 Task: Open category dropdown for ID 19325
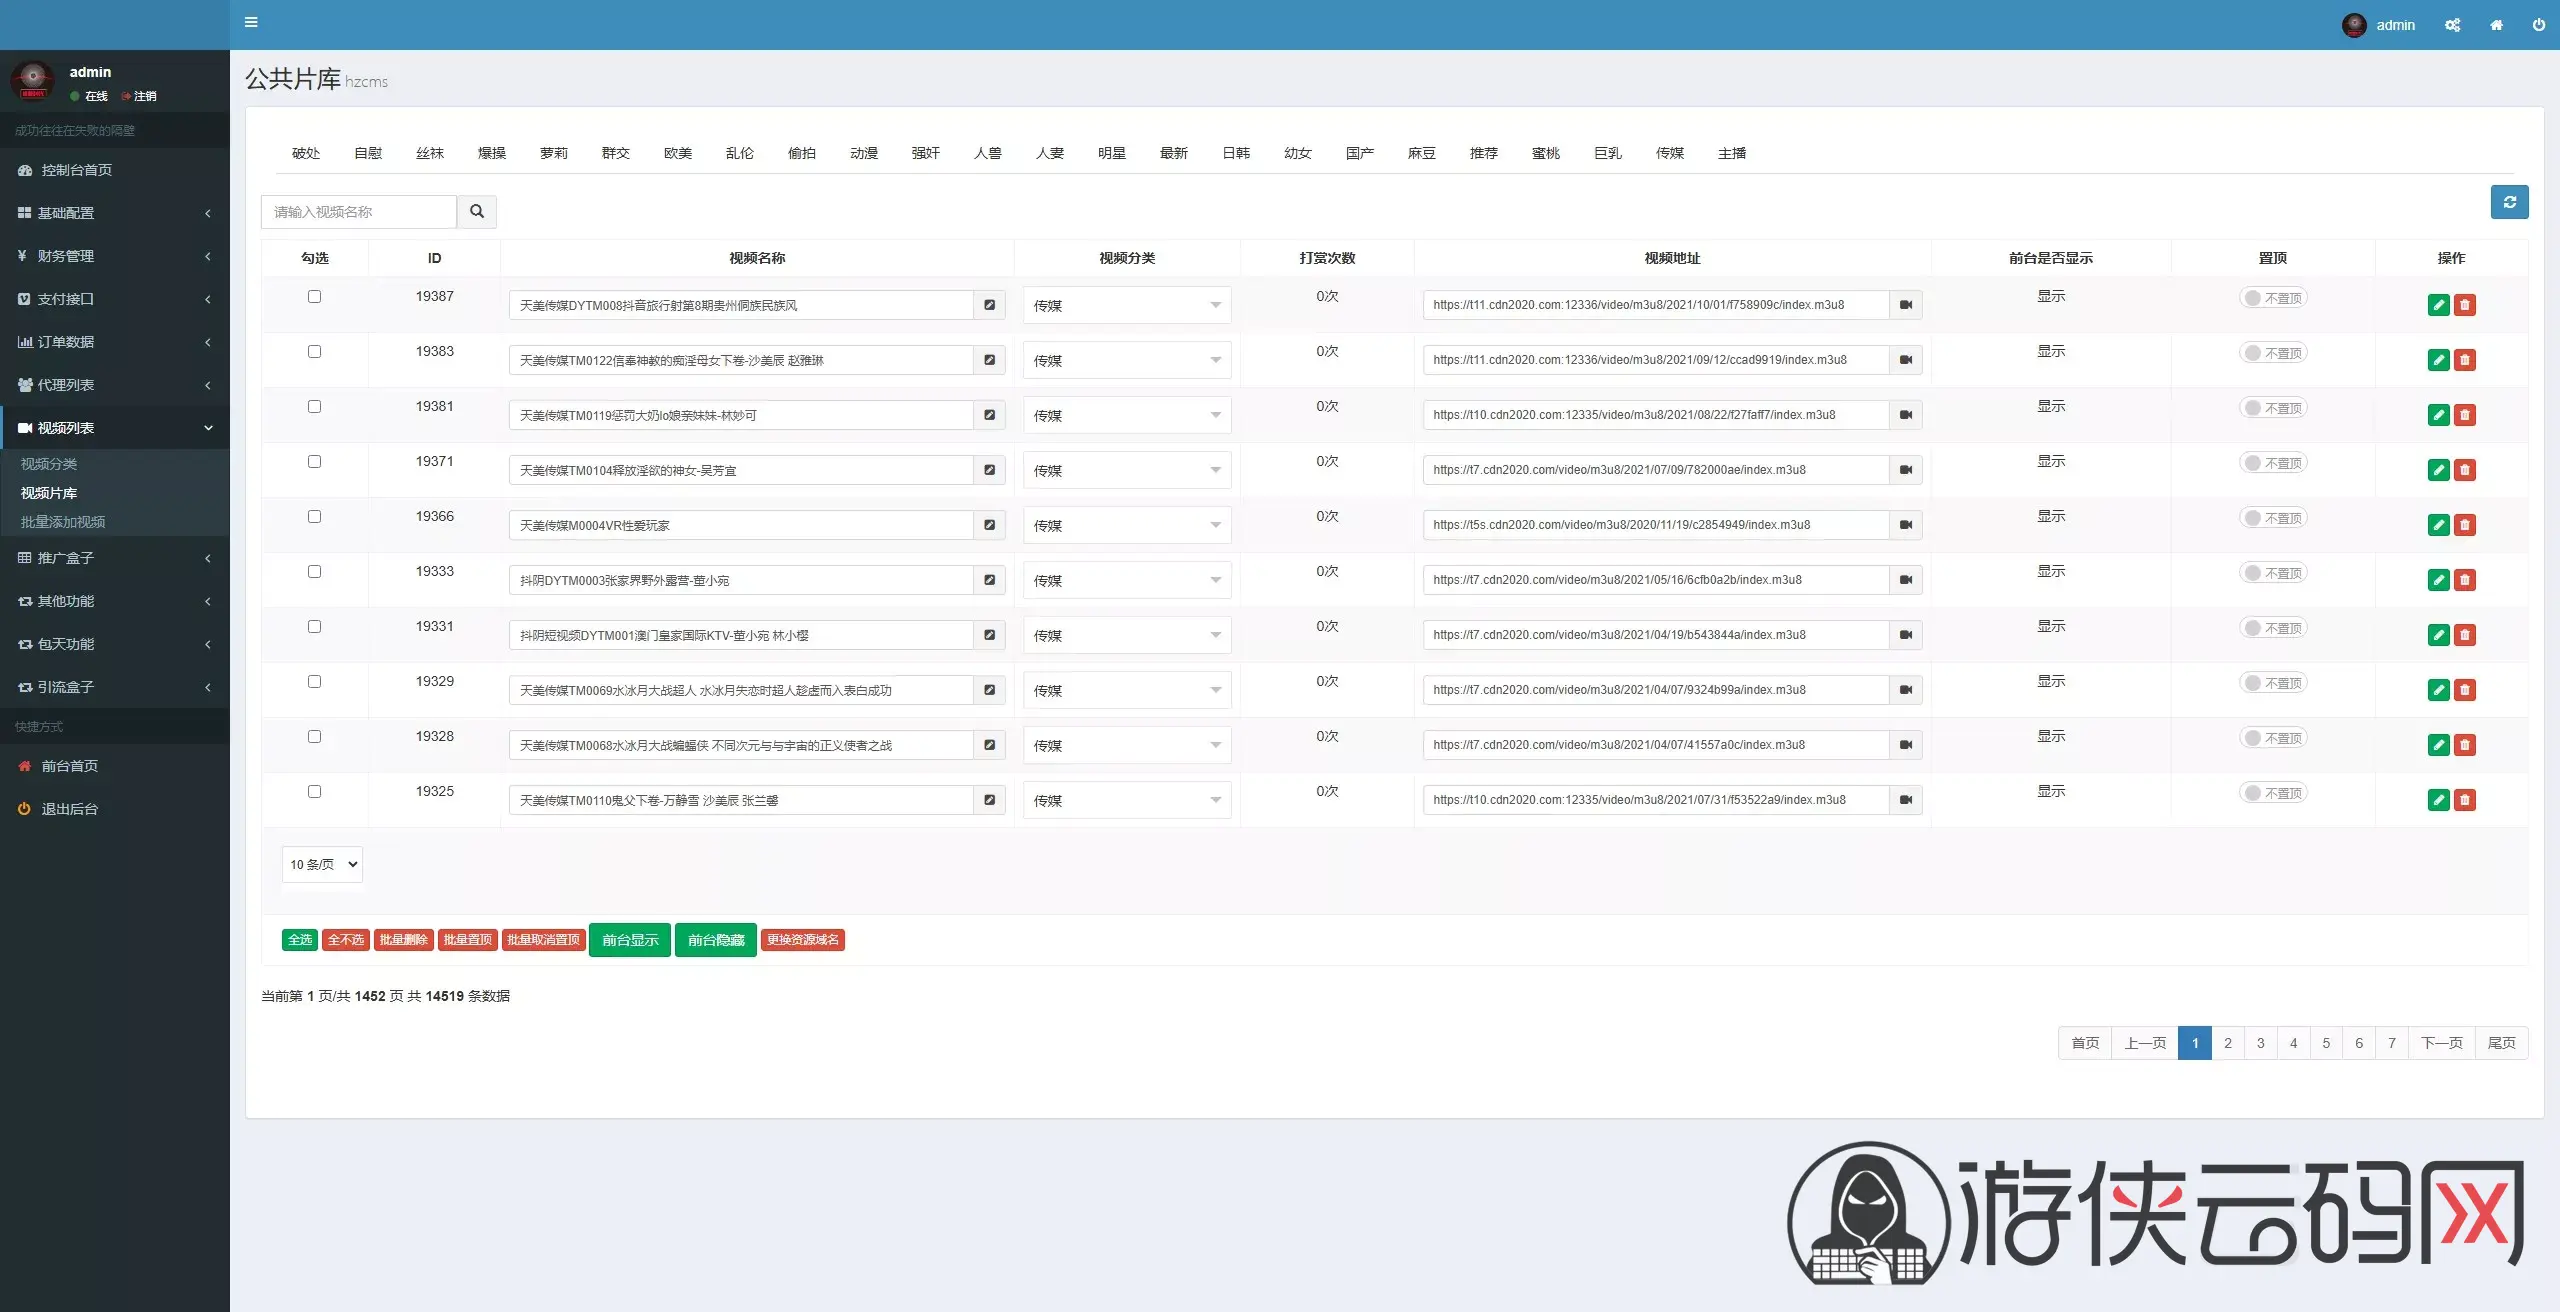click(1127, 800)
